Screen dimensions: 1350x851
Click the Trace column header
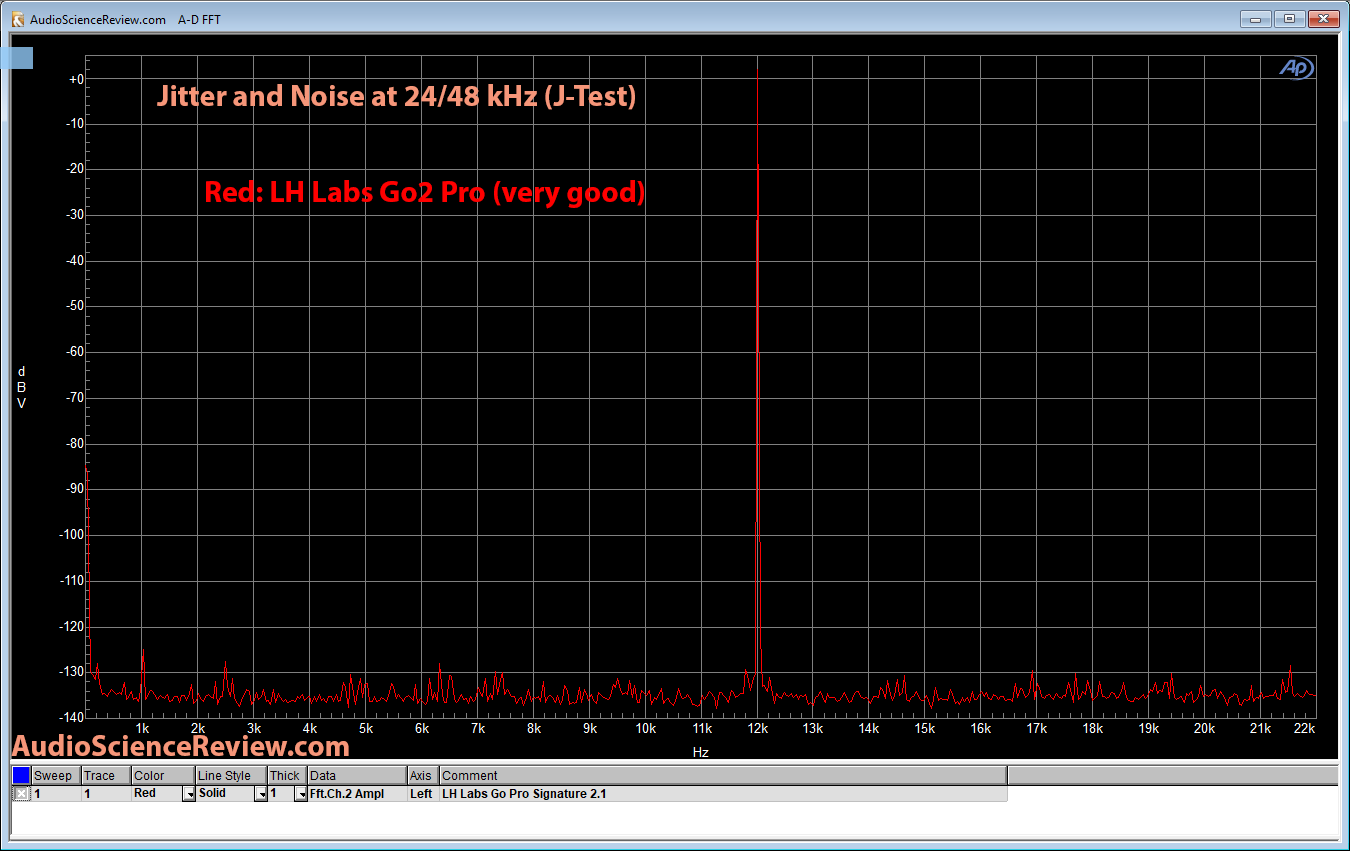pyautogui.click(x=106, y=775)
